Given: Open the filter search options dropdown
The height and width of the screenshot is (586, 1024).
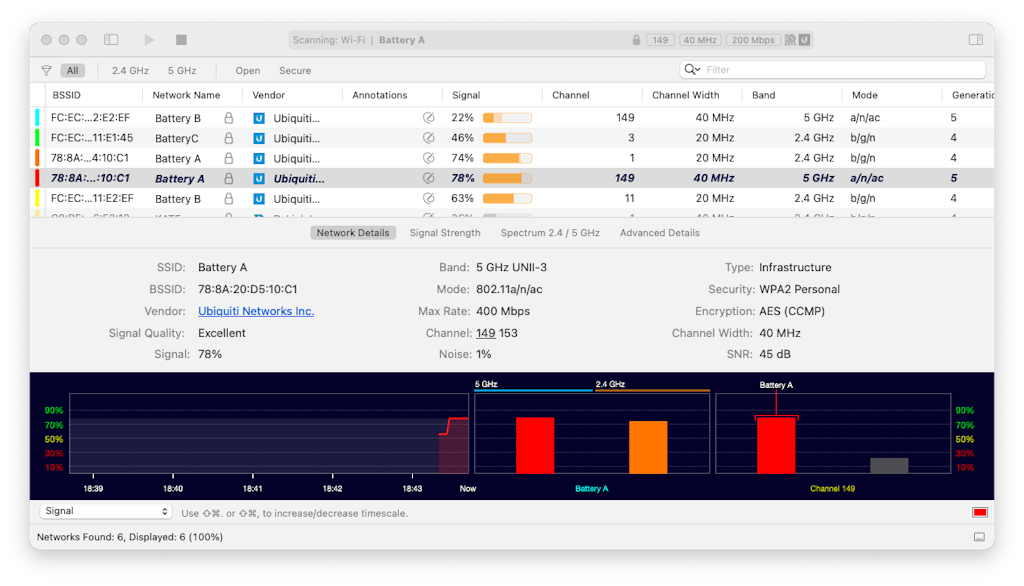Looking at the screenshot, I should [692, 70].
